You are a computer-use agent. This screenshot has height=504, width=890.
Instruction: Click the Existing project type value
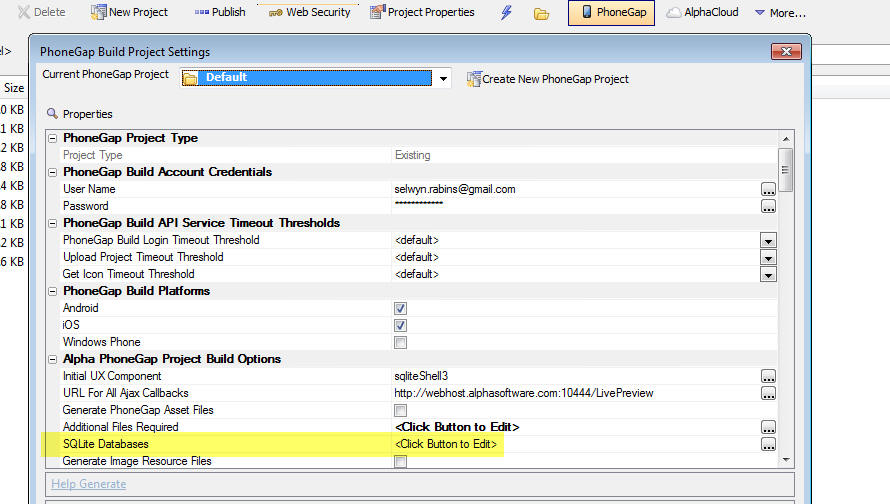click(412, 155)
